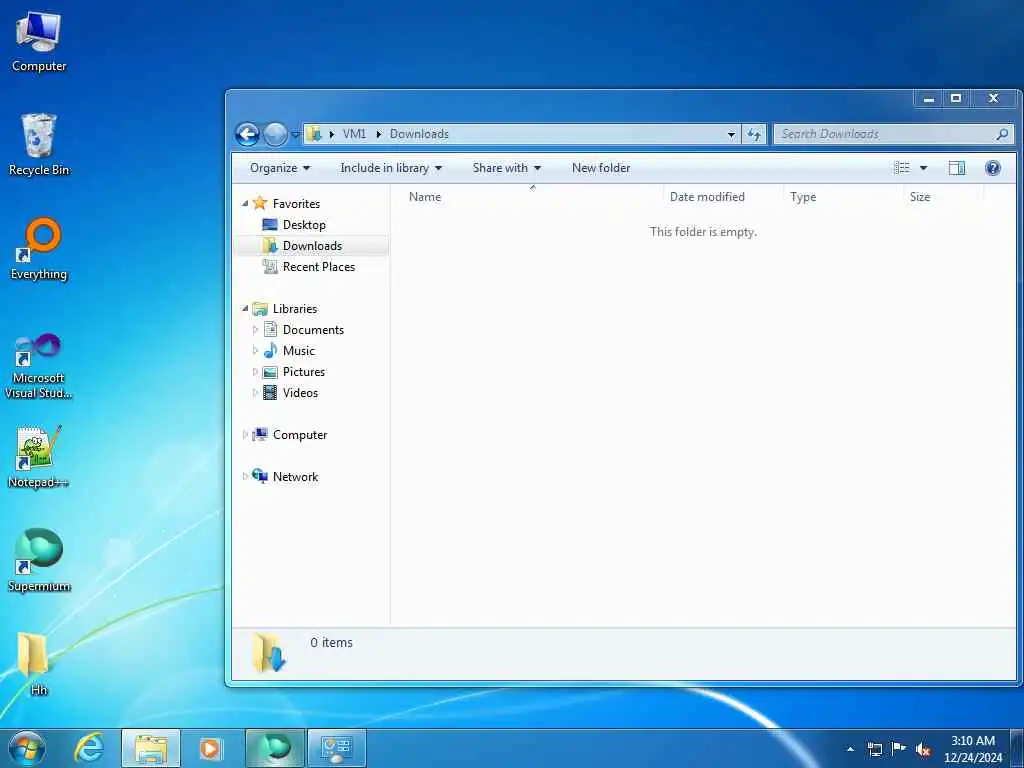Click the Change your view icon
The width and height of the screenshot is (1024, 768).
(x=901, y=168)
